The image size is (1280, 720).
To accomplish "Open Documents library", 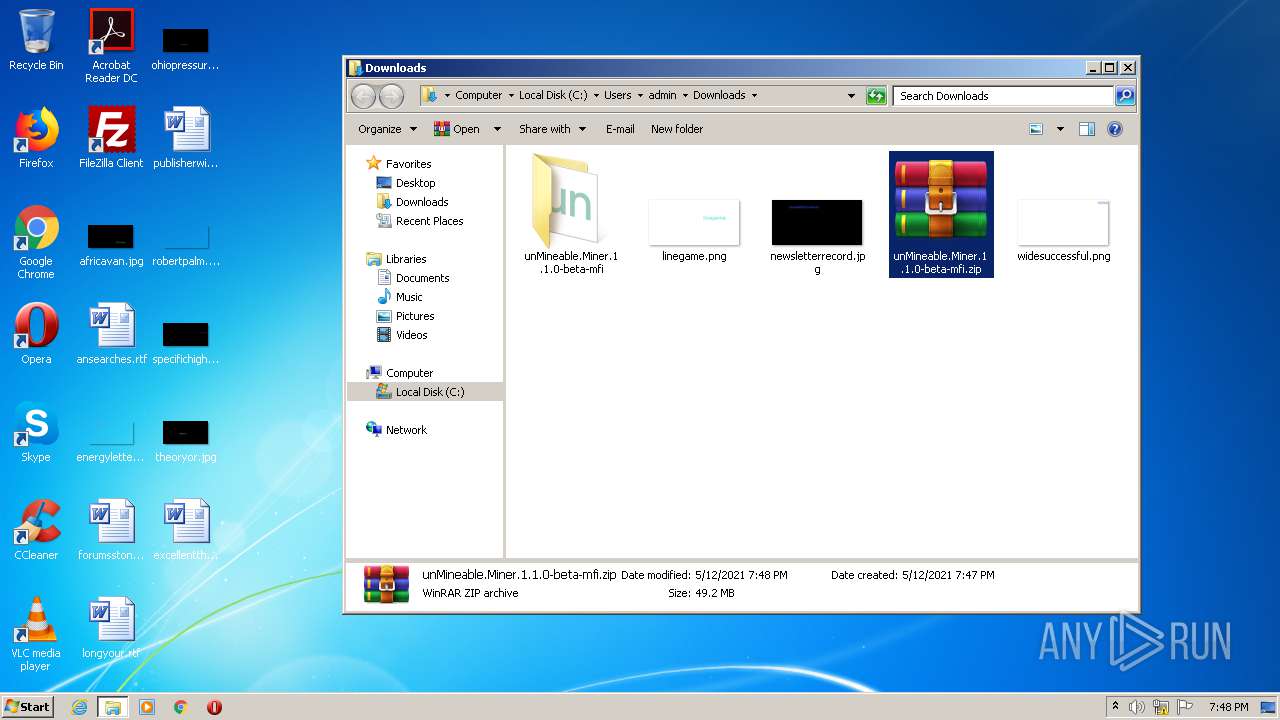I will click(x=422, y=278).
